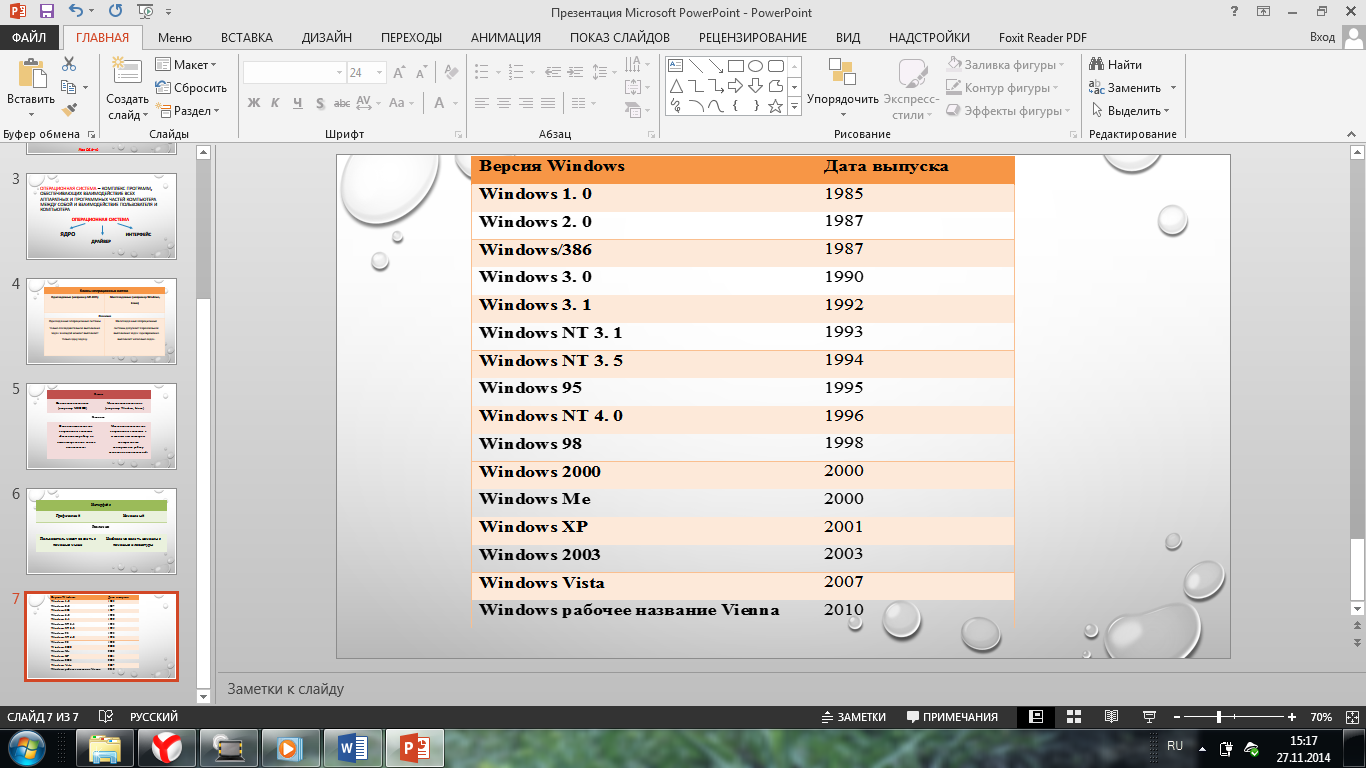Toggle text shadow S formatting

pos(320,103)
